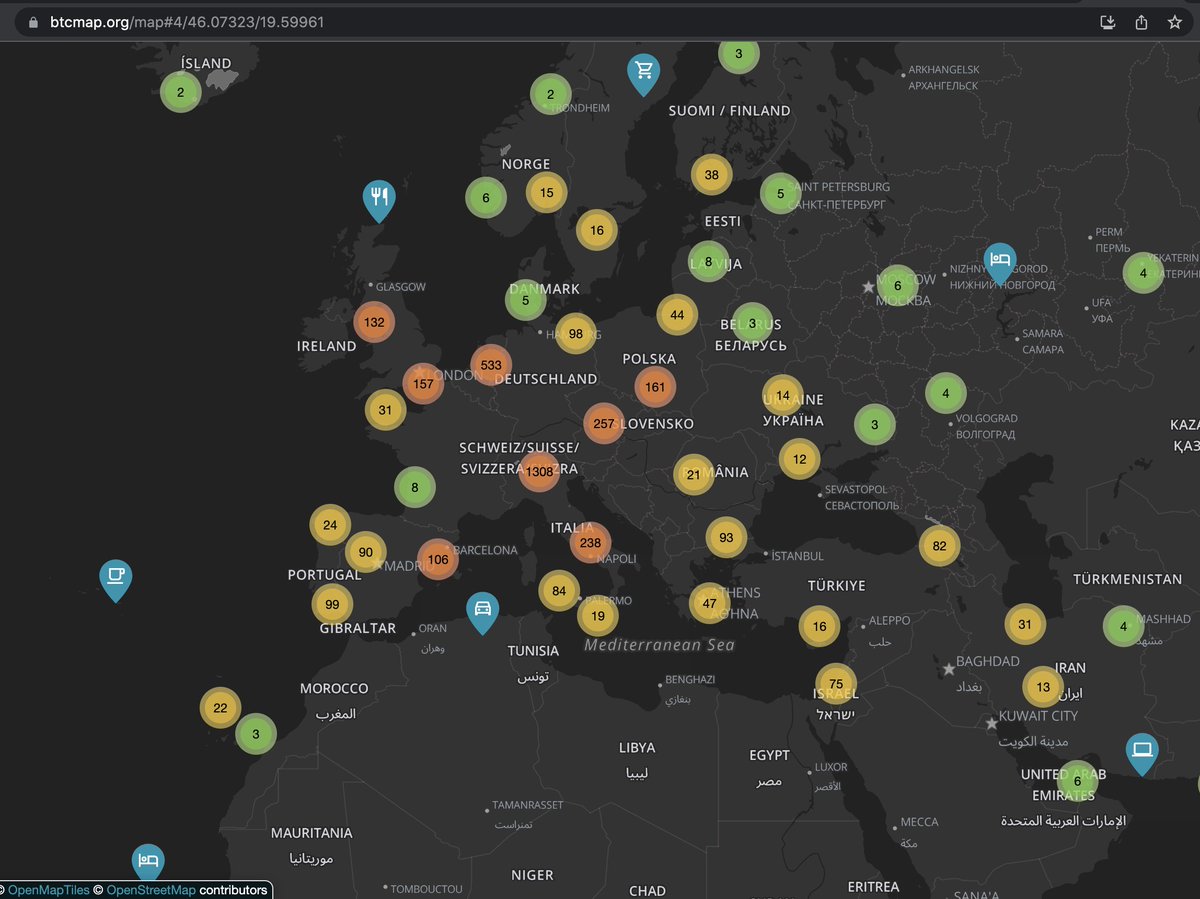Expand the 257 cluster near Slovensko
The width and height of the screenshot is (1200, 899).
coord(603,423)
